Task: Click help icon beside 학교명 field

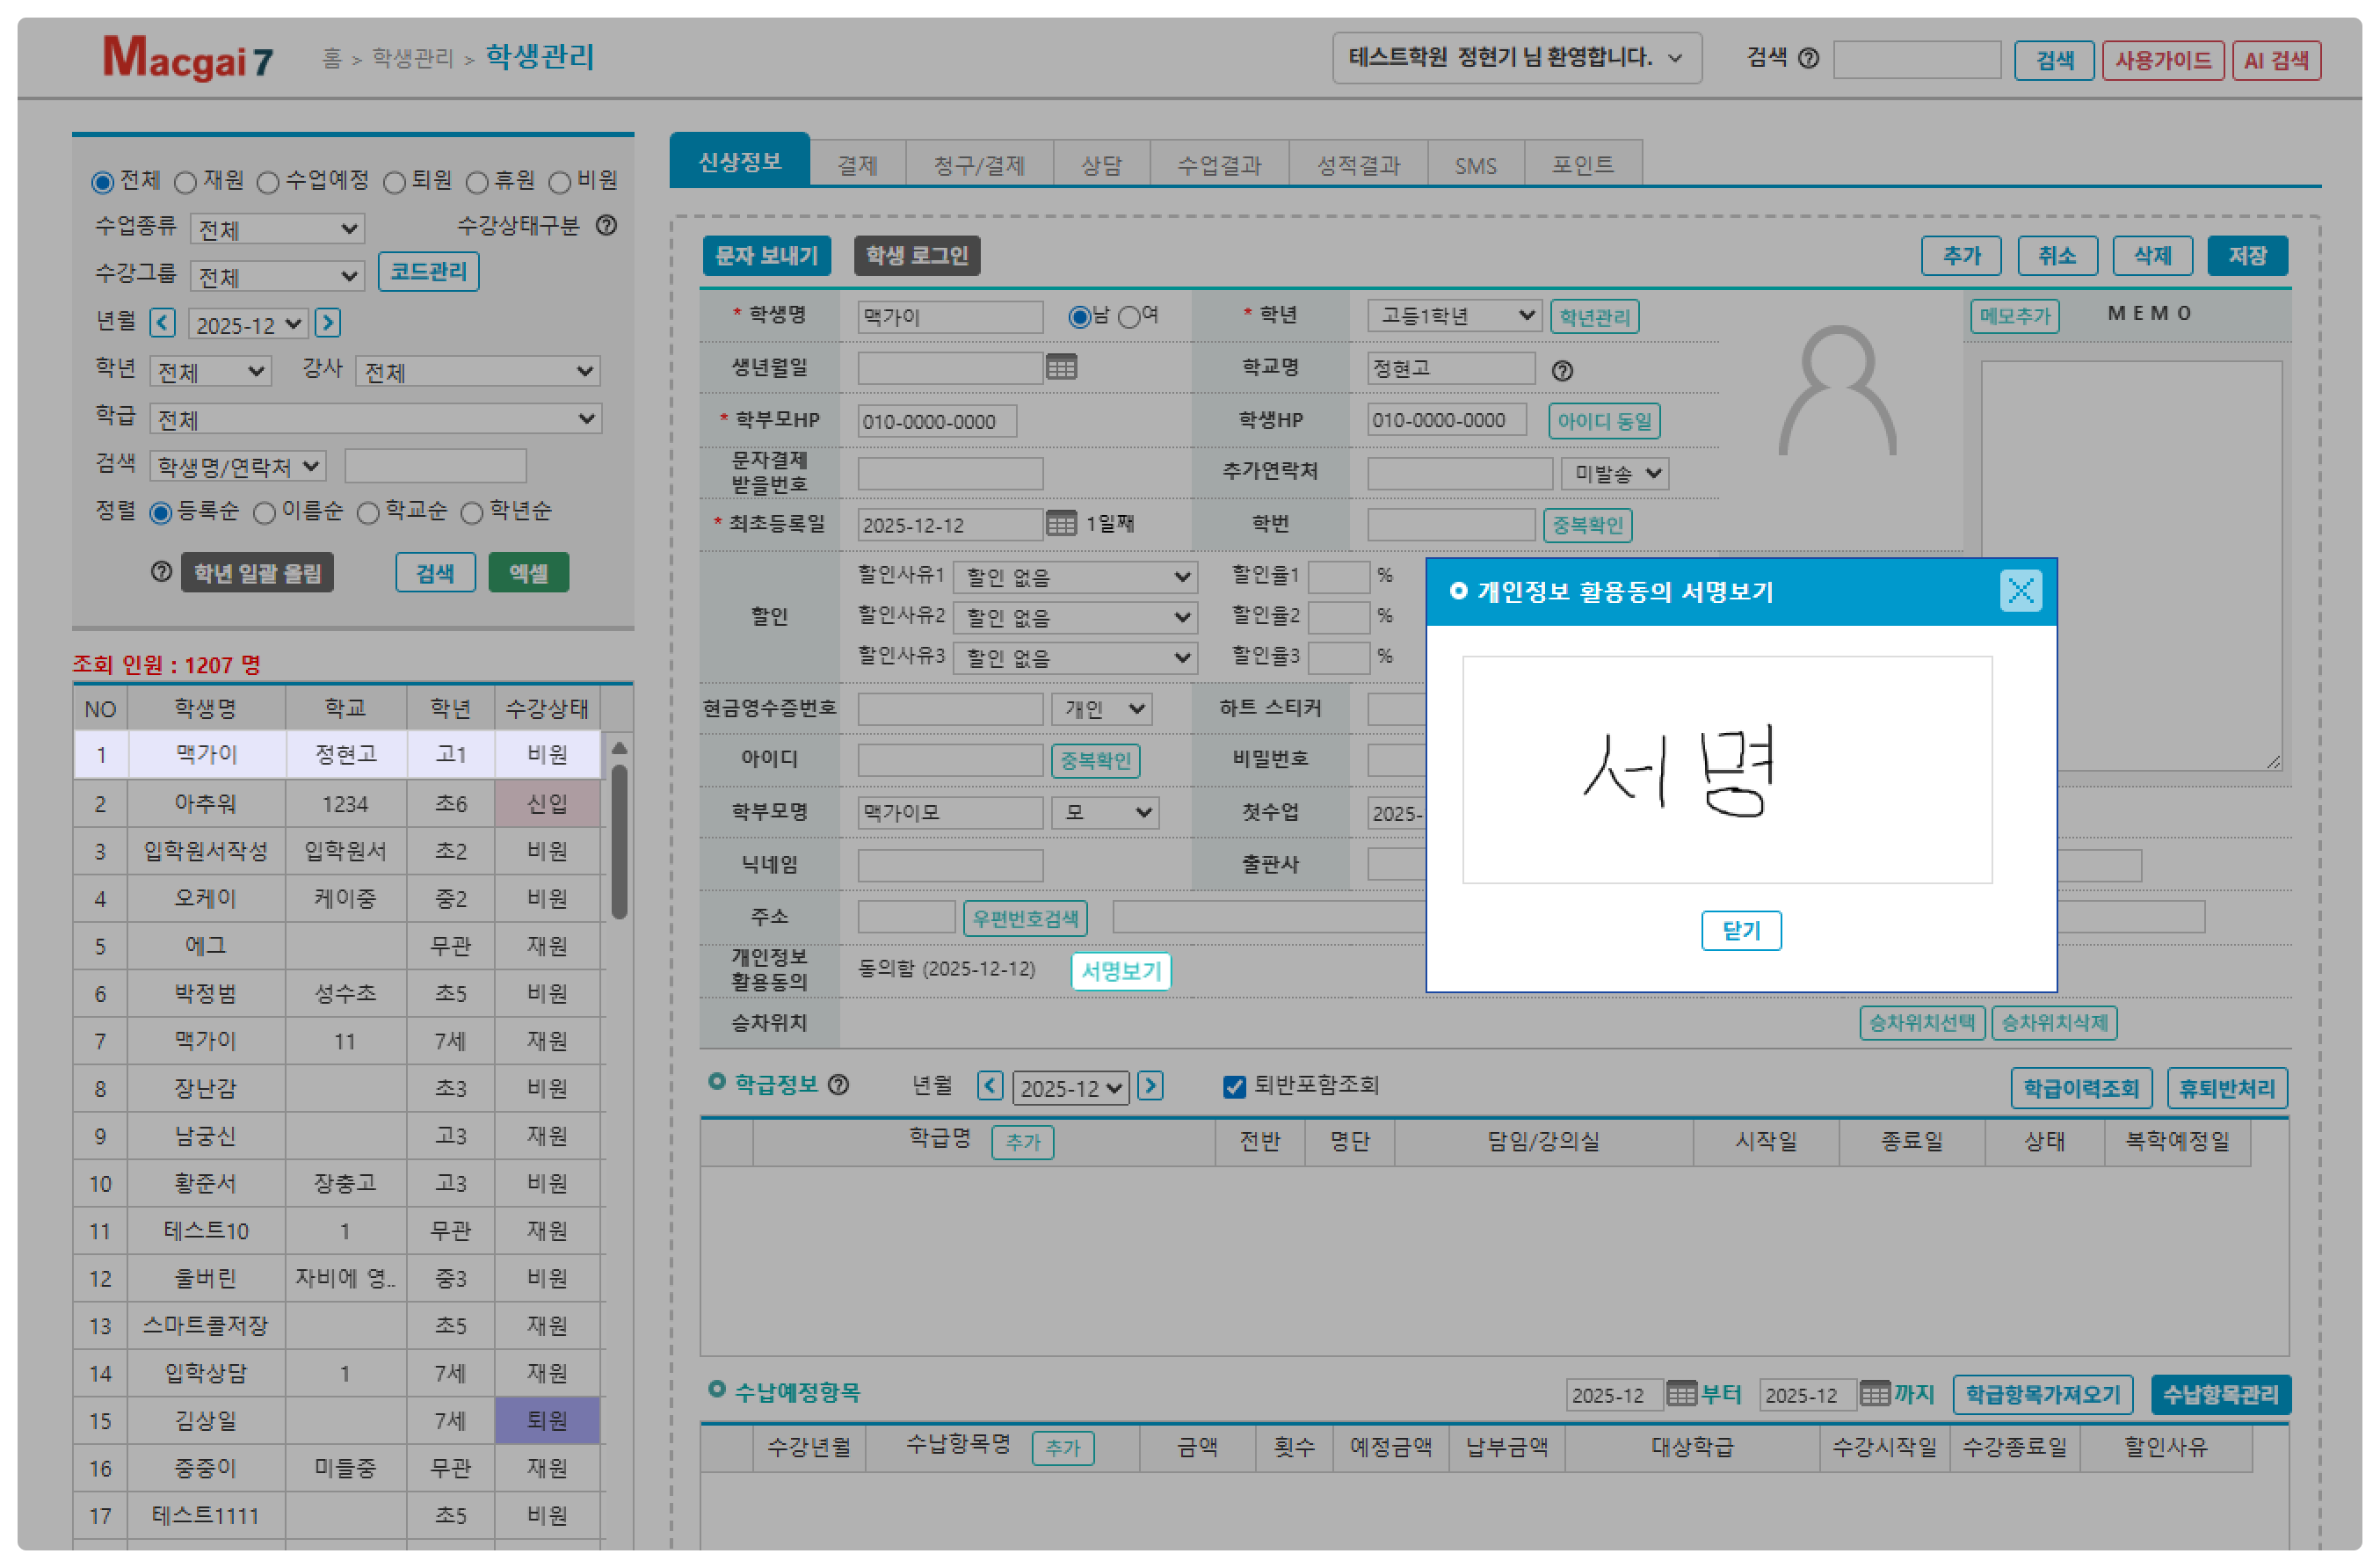Action: 1562,371
